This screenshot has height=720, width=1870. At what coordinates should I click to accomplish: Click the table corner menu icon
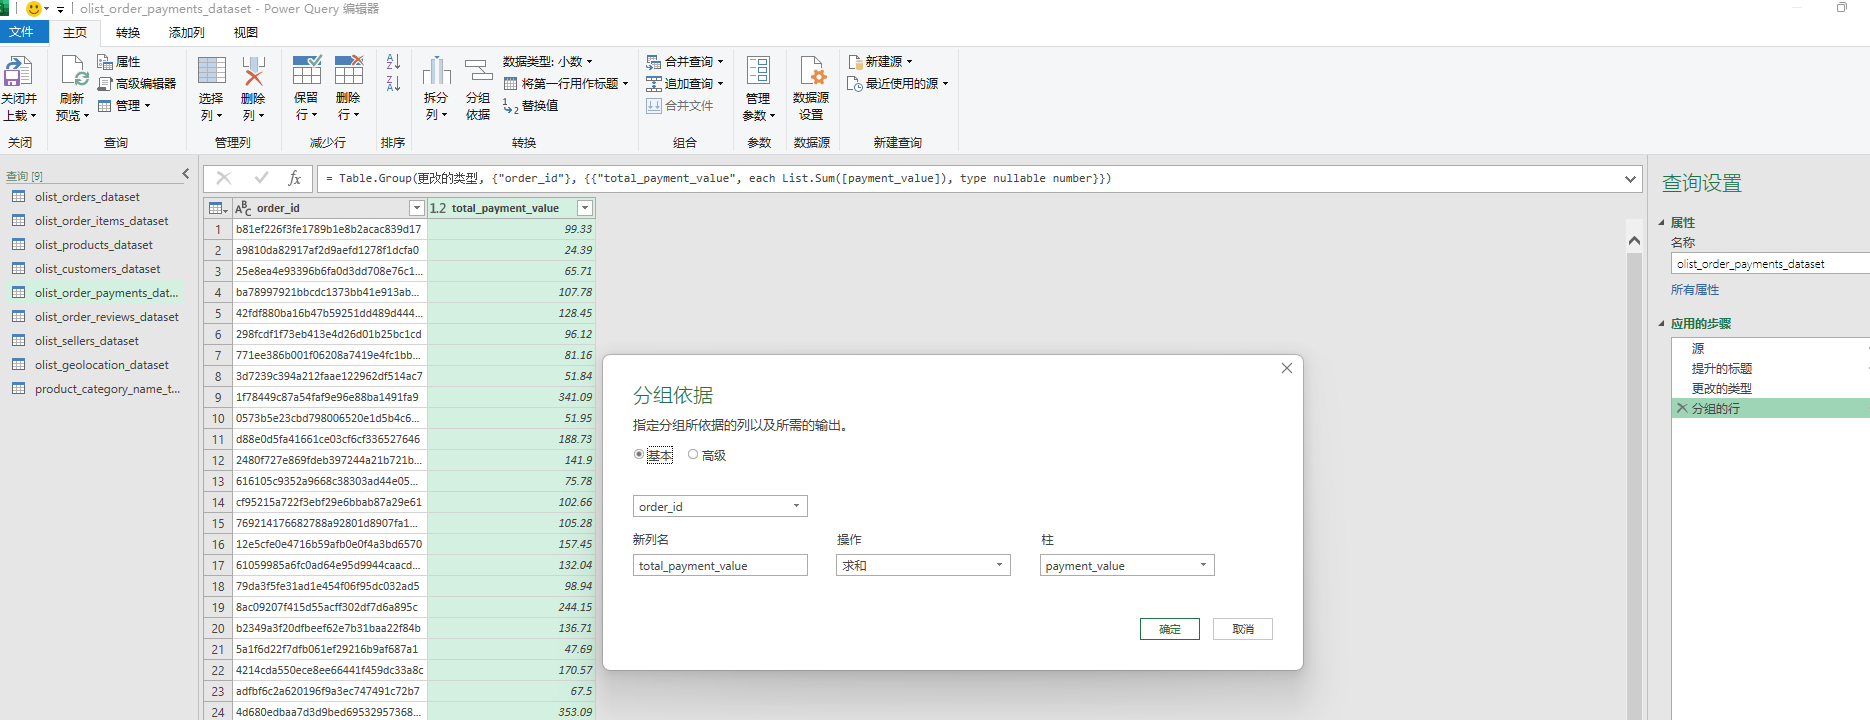[217, 208]
